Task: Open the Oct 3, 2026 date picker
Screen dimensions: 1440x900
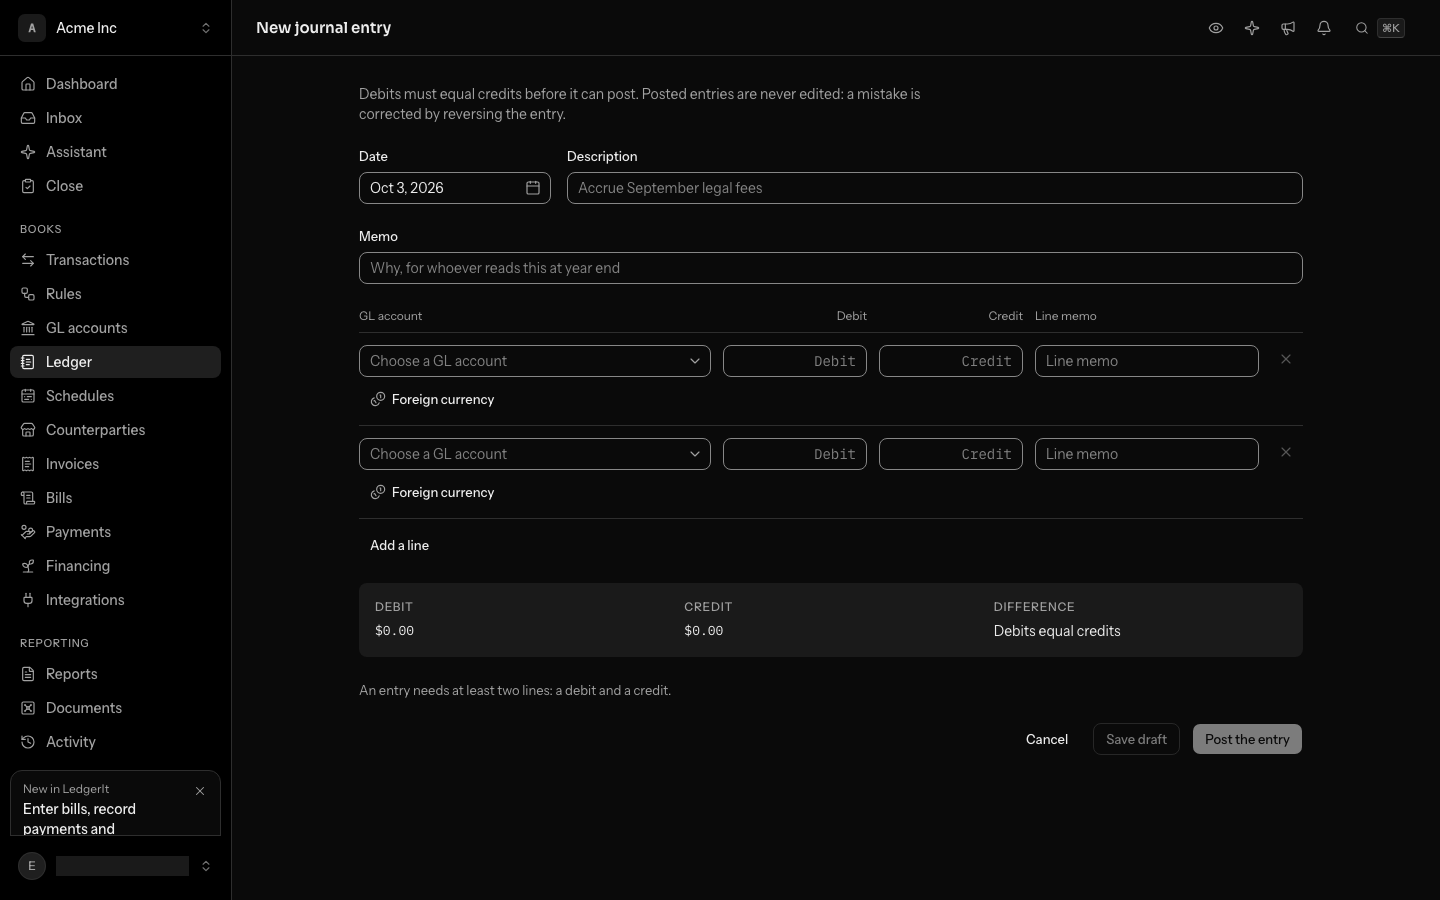Action: pos(455,188)
